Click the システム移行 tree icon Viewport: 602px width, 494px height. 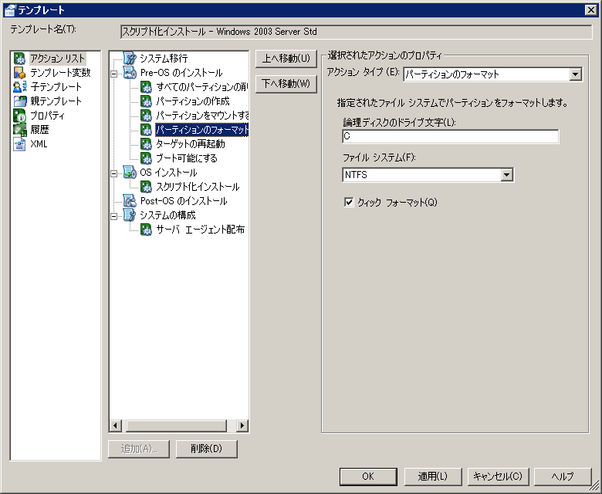point(130,58)
